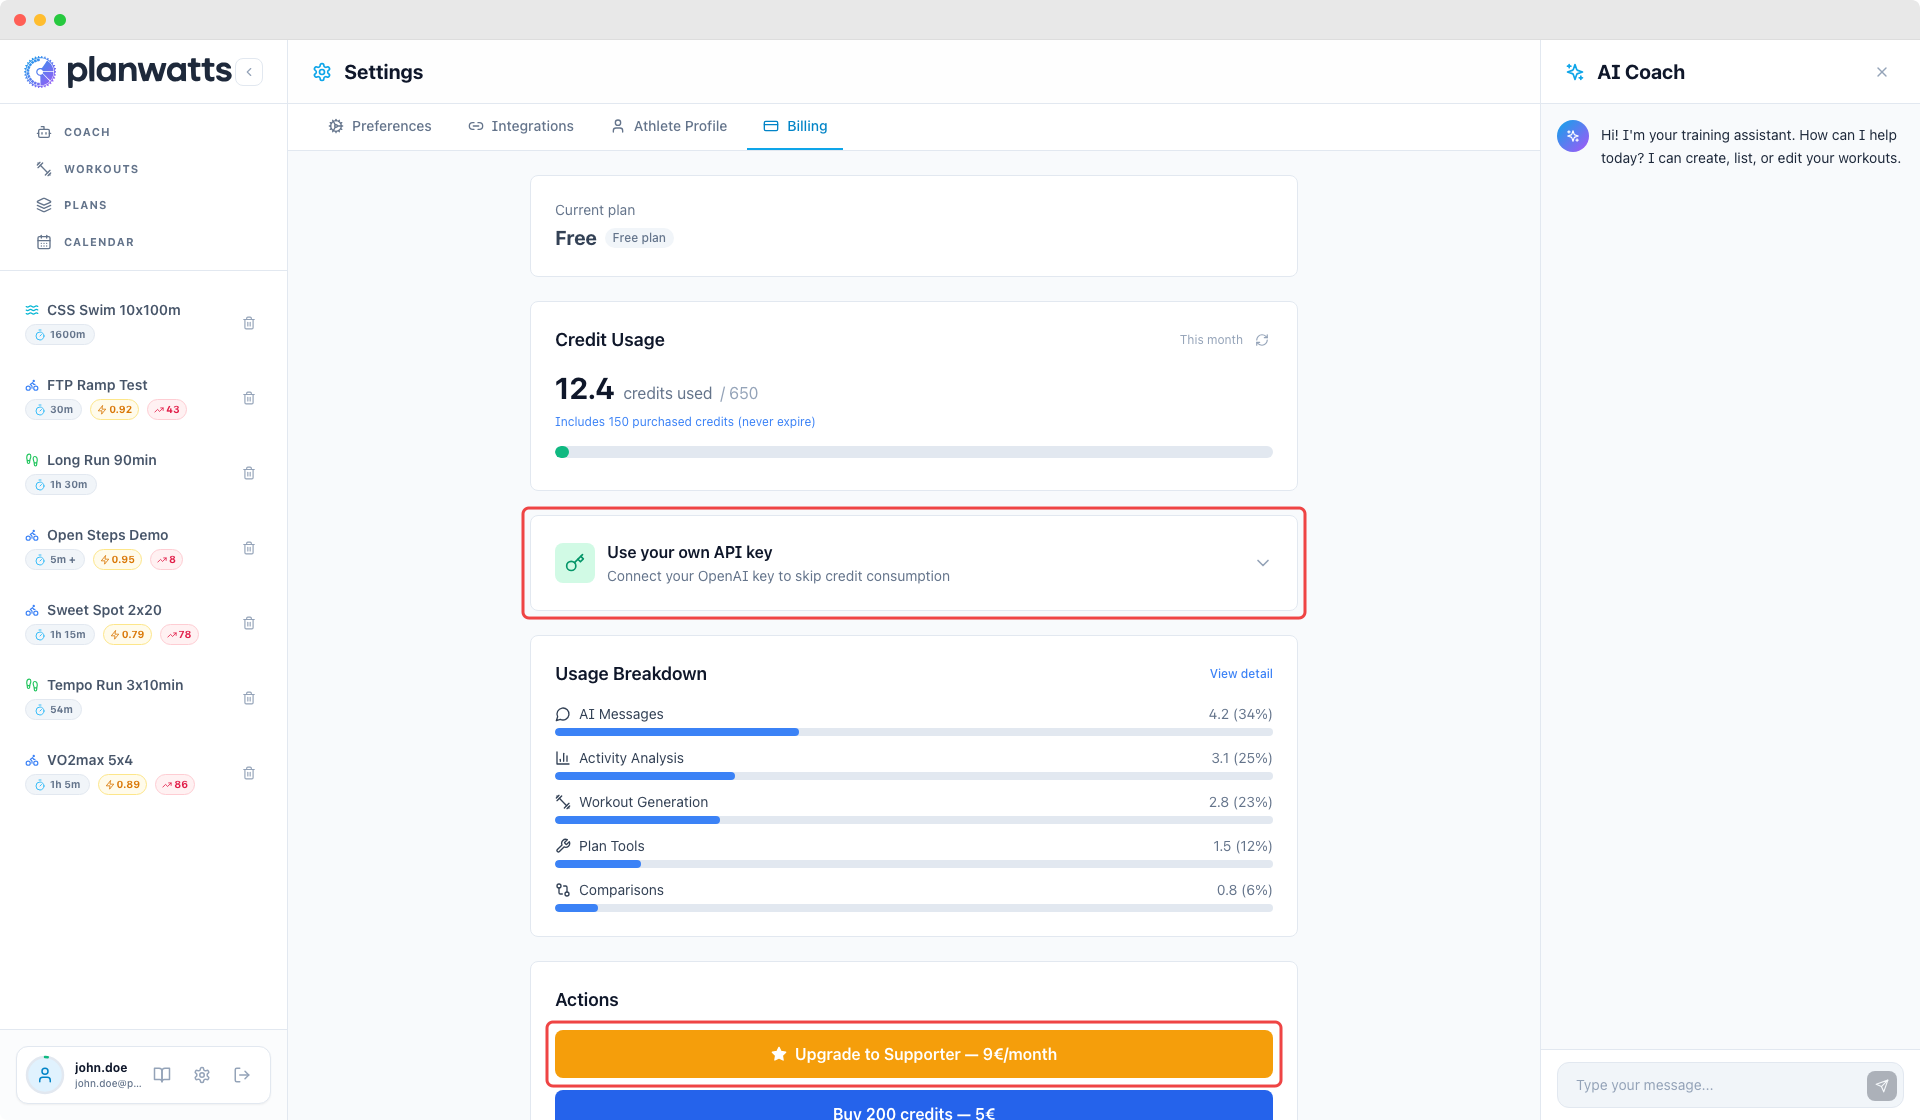Click the Comparisons compare icon
This screenshot has height=1120, width=1920.
(x=563, y=890)
